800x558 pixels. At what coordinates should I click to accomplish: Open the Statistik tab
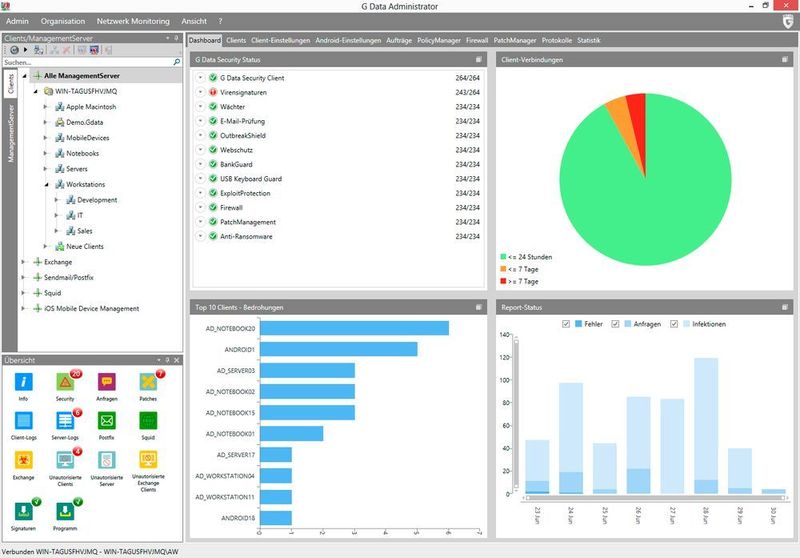(589, 40)
